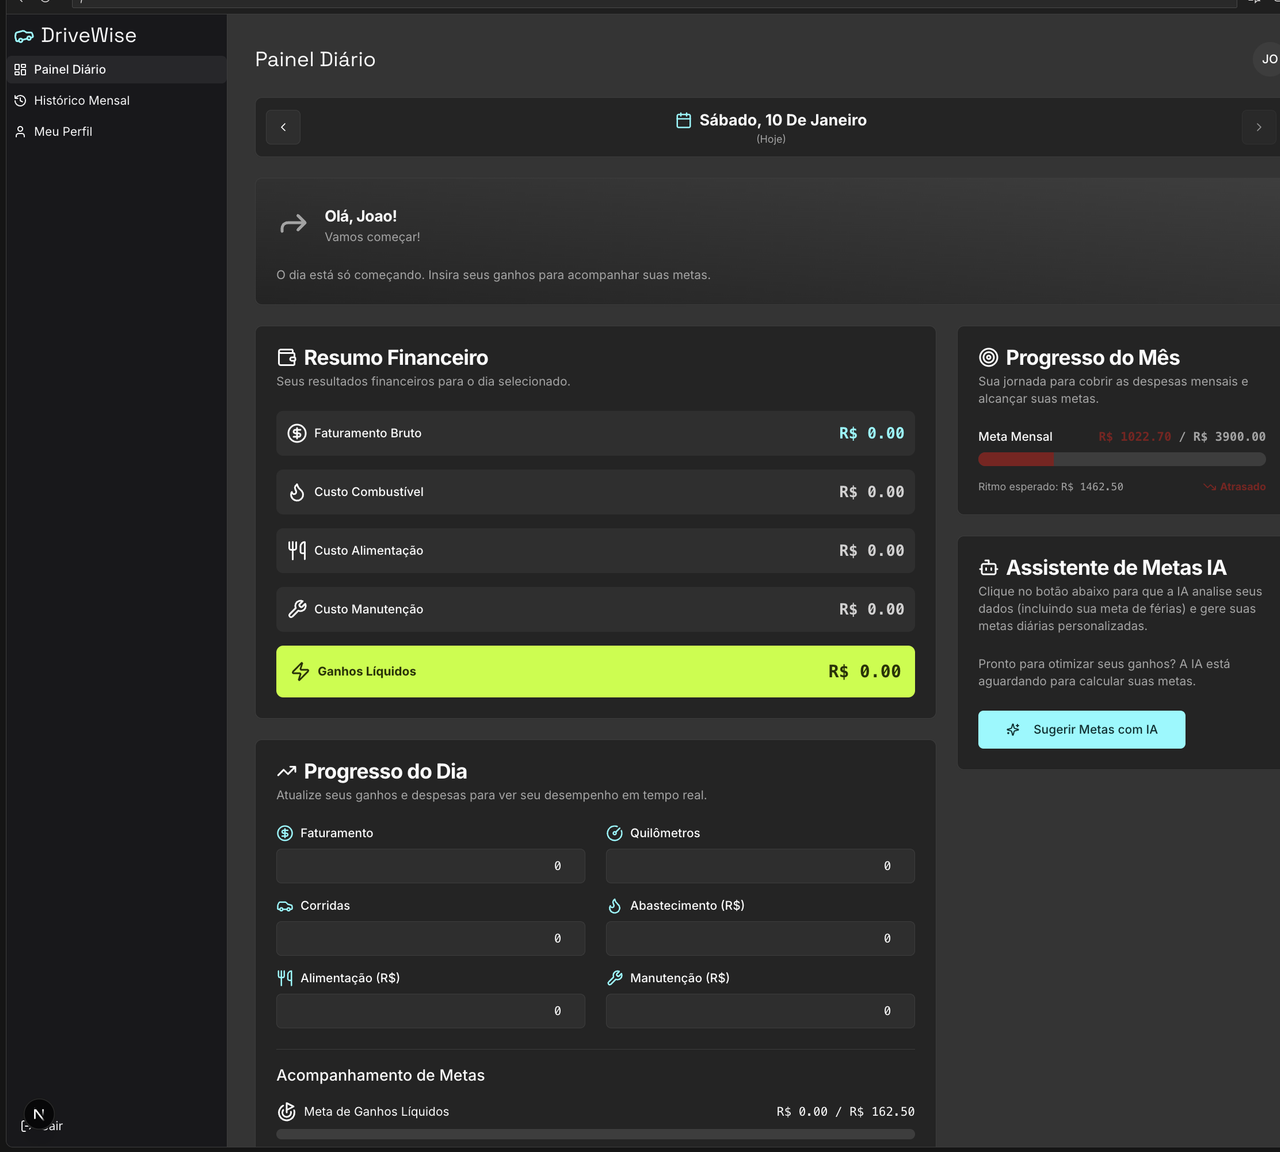Click the gauge icon beside Quilômetros label
The height and width of the screenshot is (1152, 1280).
pos(615,833)
